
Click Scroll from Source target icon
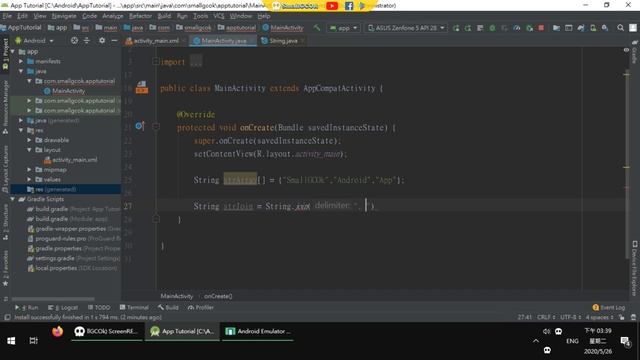[x=74, y=40]
